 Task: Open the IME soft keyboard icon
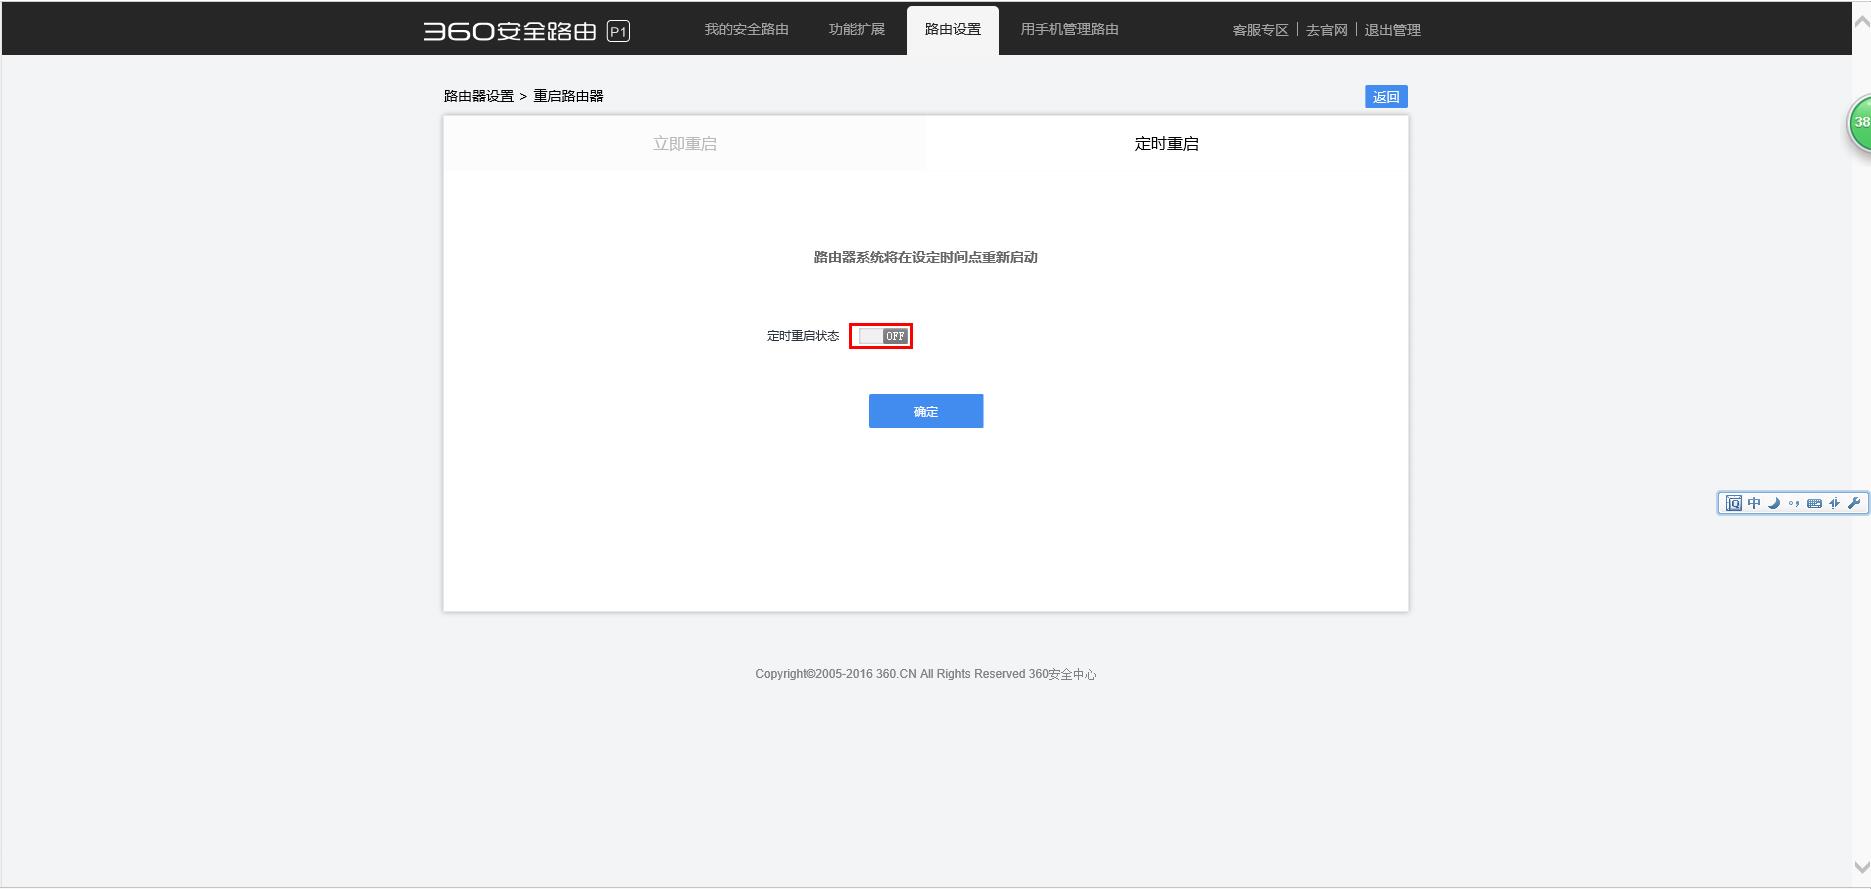(x=1814, y=503)
